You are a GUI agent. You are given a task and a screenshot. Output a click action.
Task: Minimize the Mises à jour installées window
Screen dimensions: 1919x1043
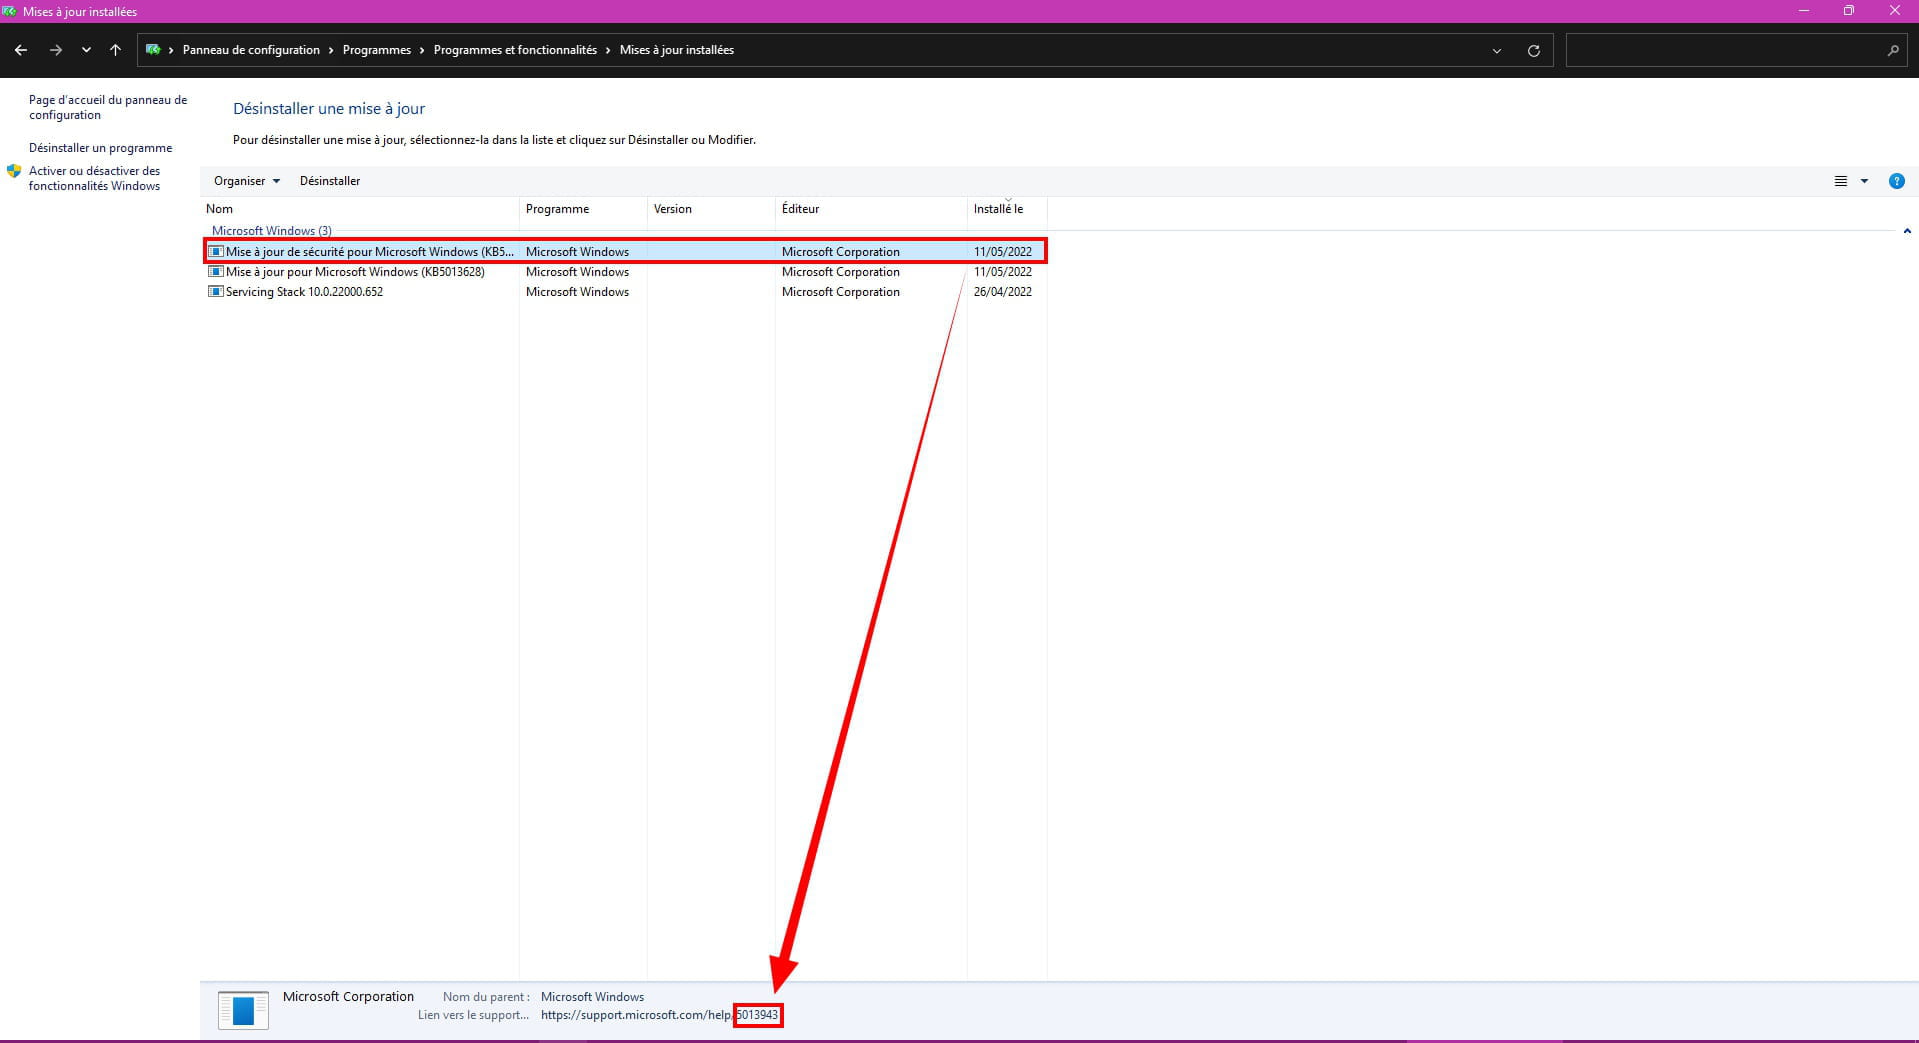click(x=1804, y=11)
